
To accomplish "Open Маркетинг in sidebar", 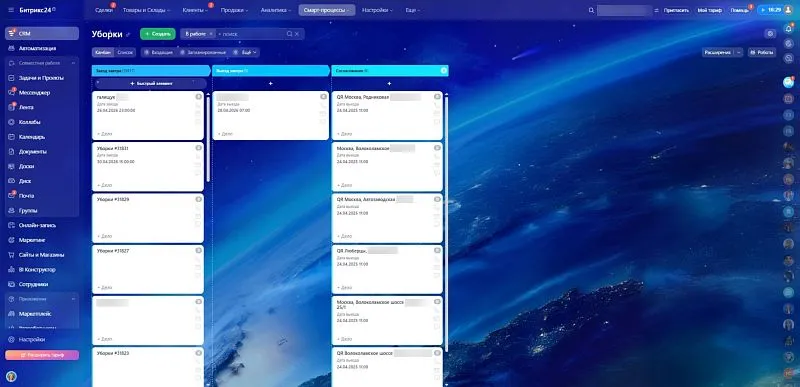I will (42, 240).
